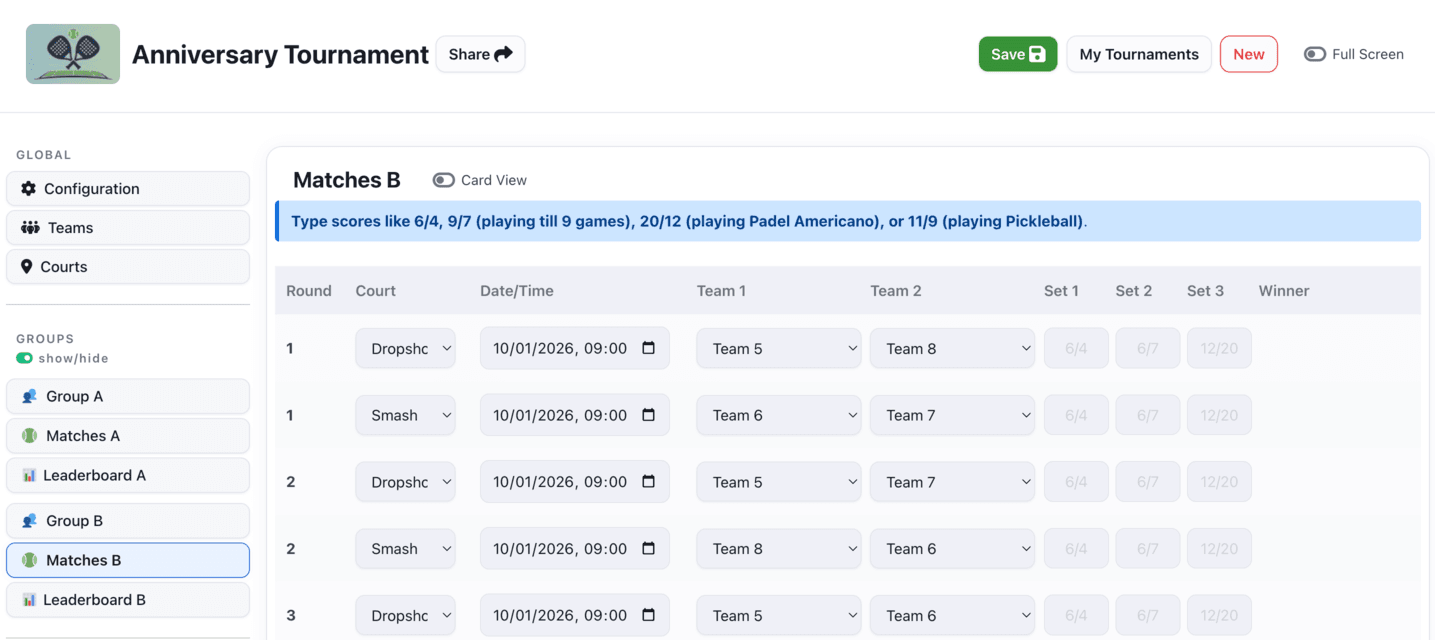This screenshot has height=640, width=1435.
Task: Share the Anniversary Tournament
Action: tap(480, 54)
